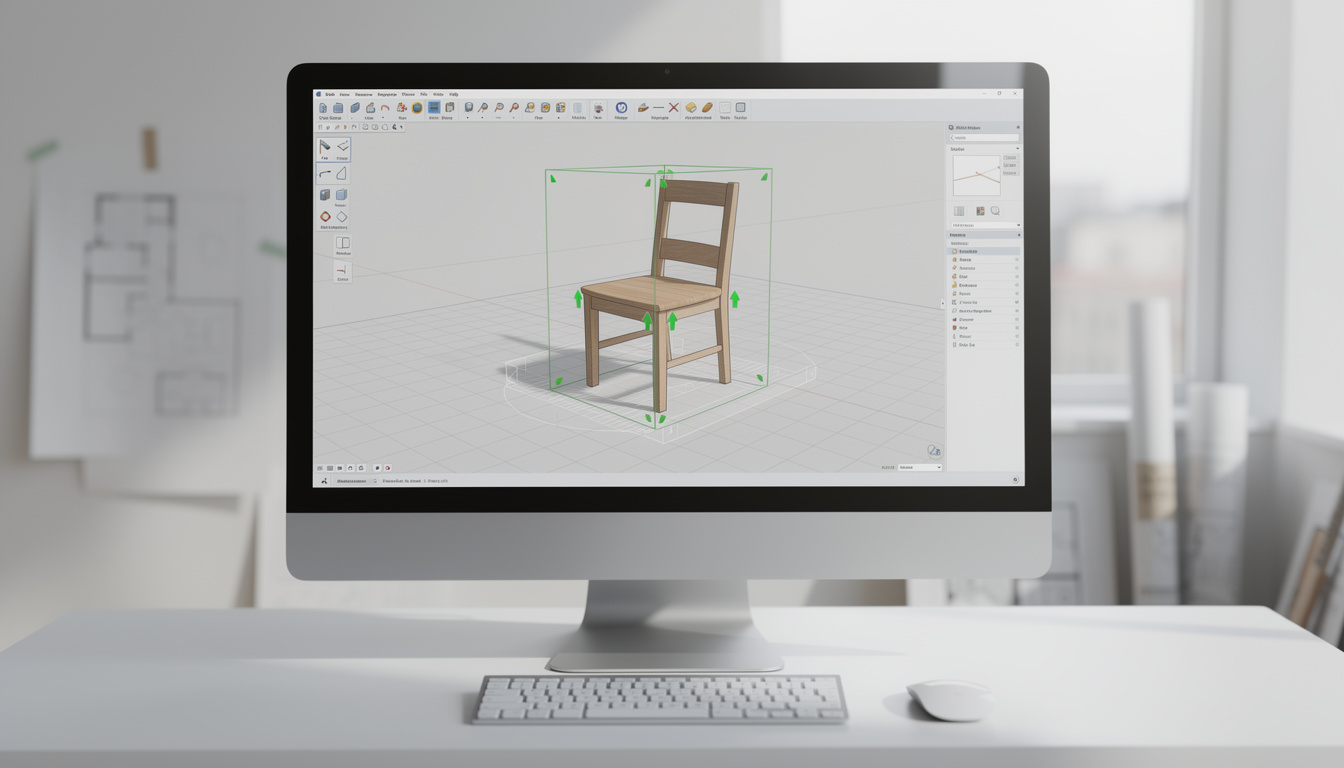This screenshot has width=1344, height=768.
Task: Click the red stamp icon in the toolbar center
Action: [x=598, y=108]
